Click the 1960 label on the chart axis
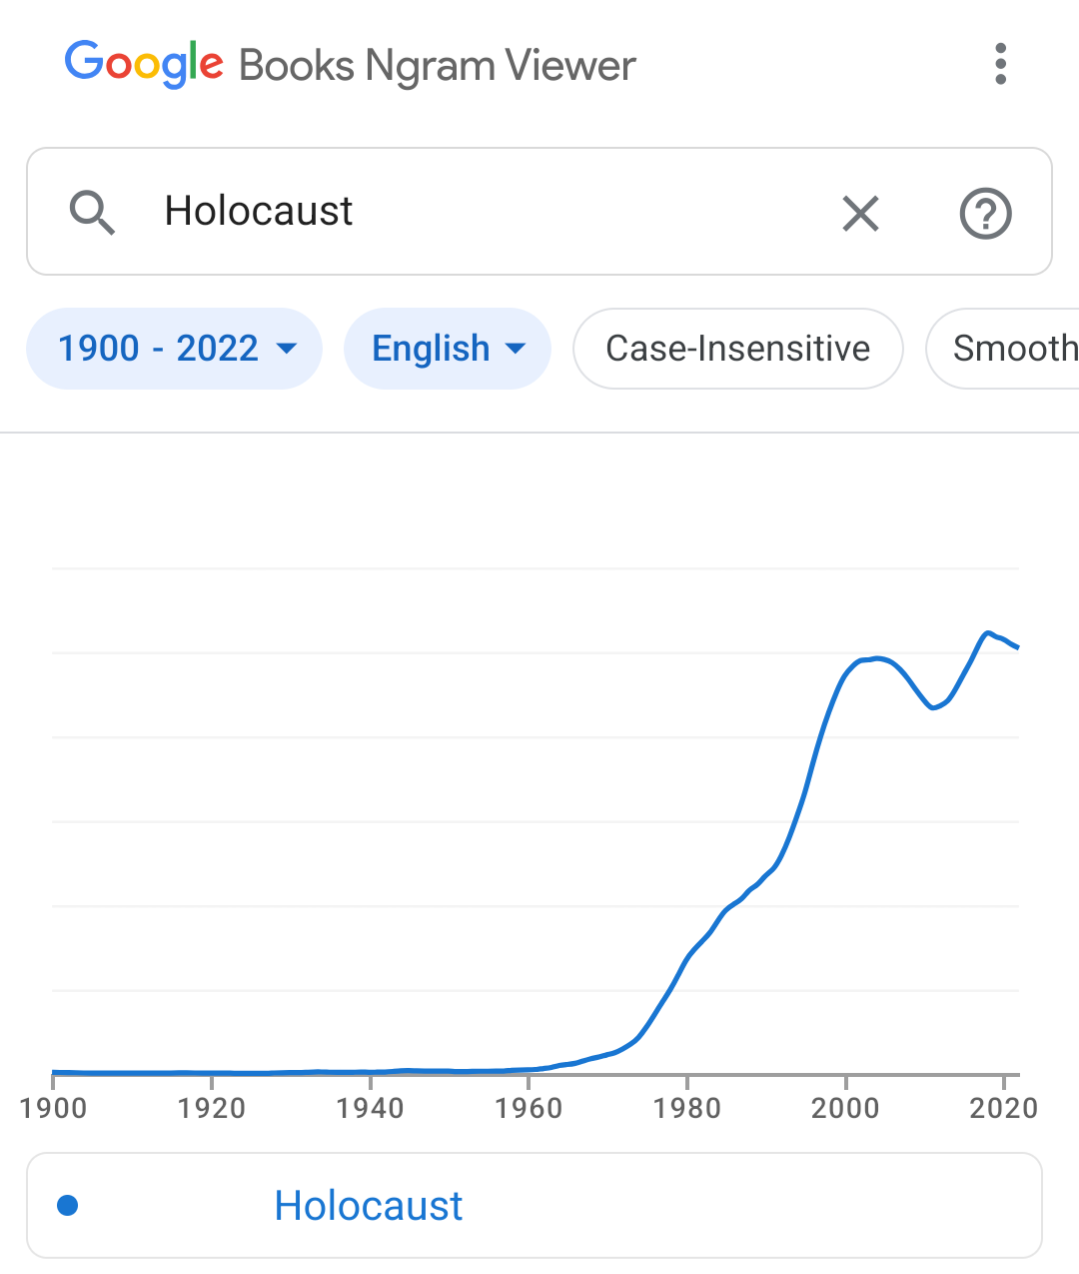The height and width of the screenshot is (1274, 1079). [x=528, y=1107]
